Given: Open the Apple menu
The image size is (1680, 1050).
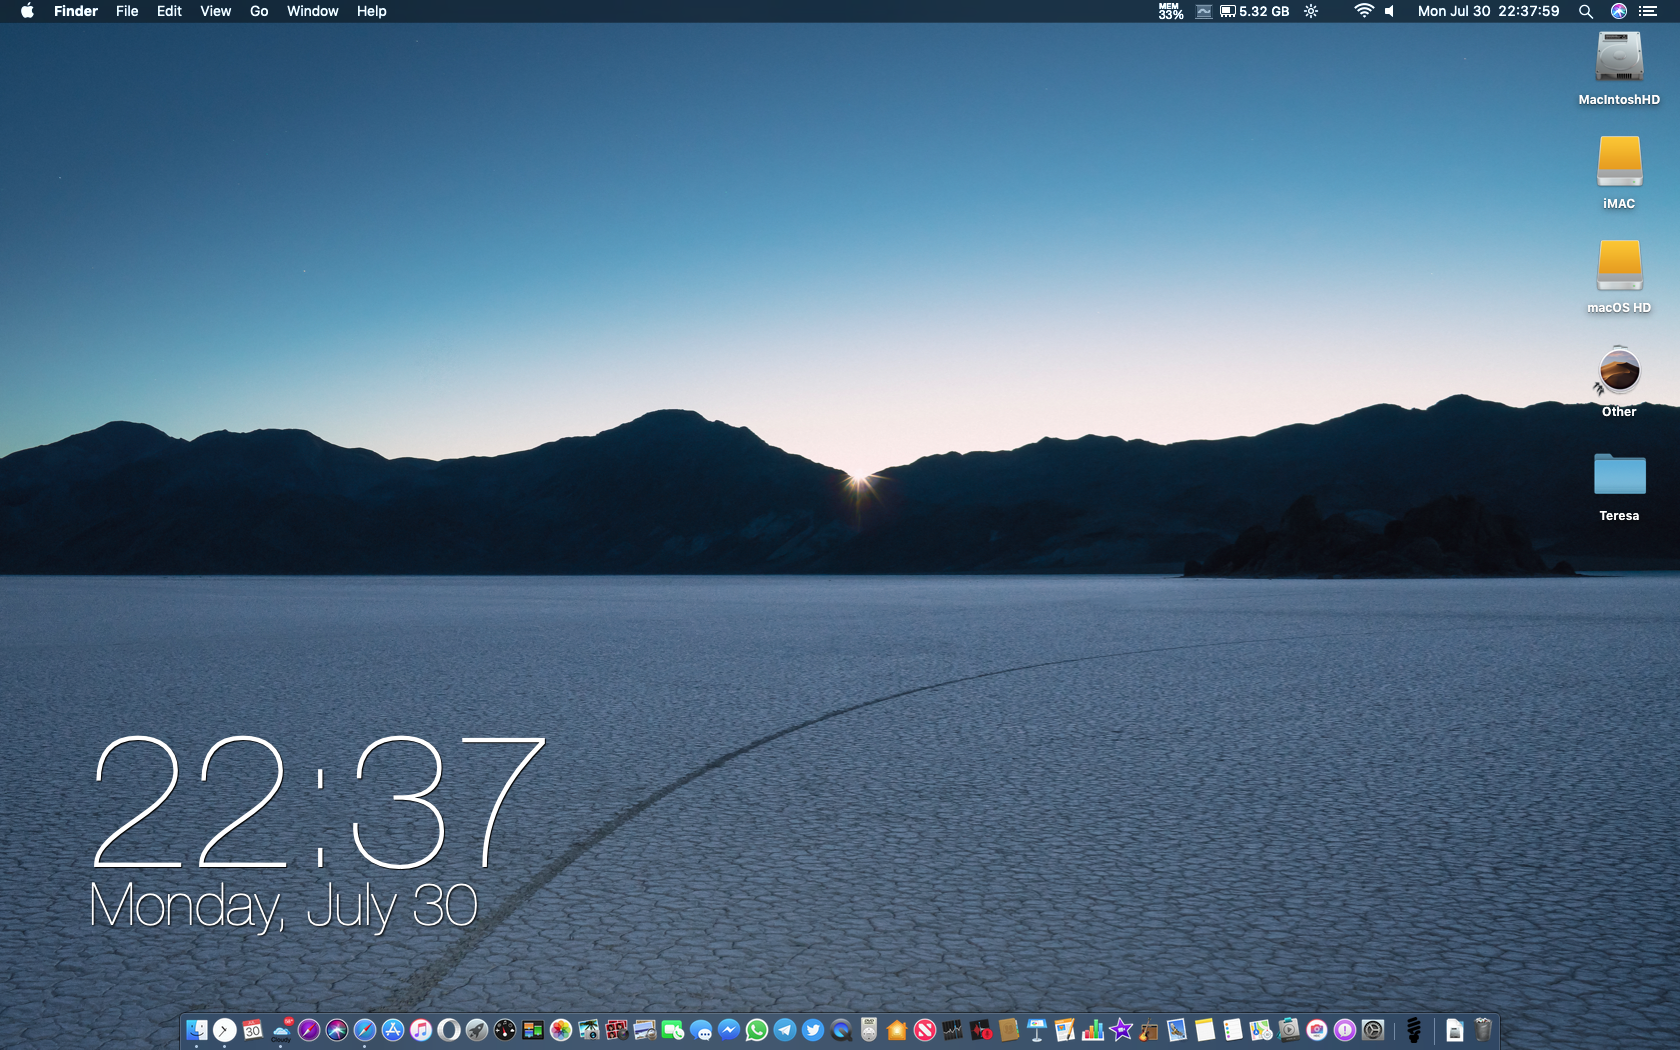Looking at the screenshot, I should tap(27, 11).
